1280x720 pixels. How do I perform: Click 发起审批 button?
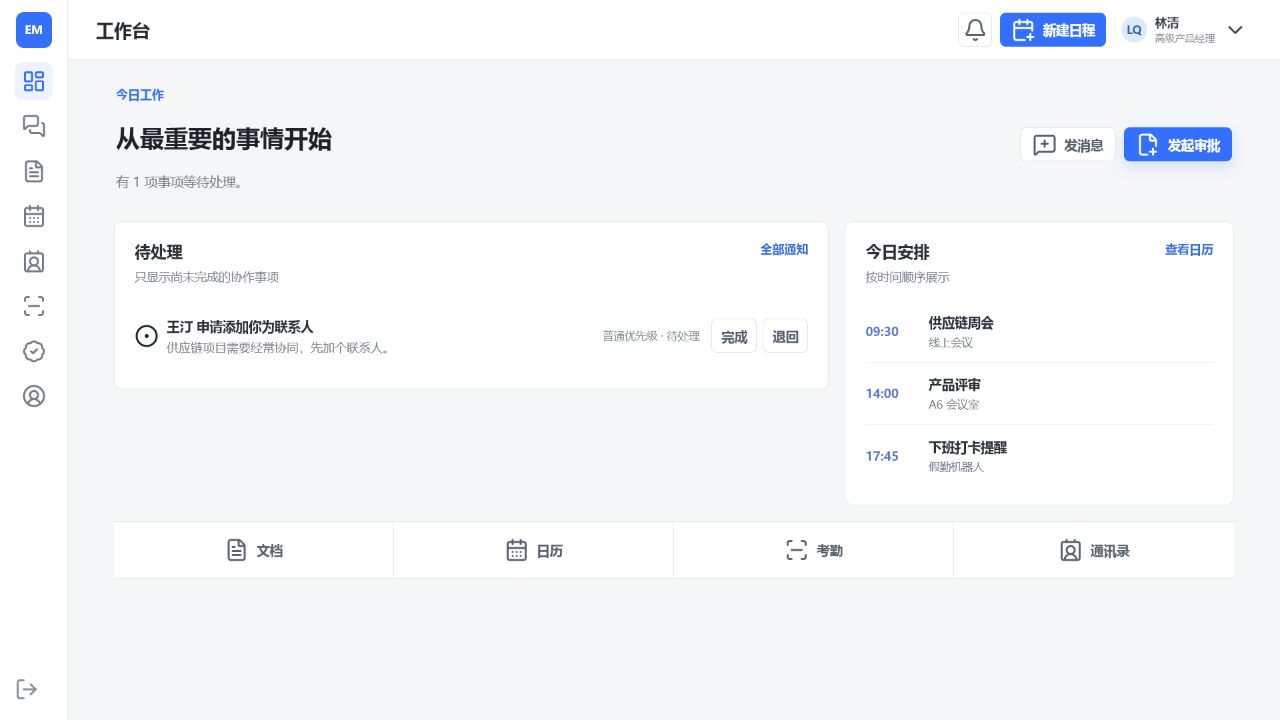tap(1178, 145)
